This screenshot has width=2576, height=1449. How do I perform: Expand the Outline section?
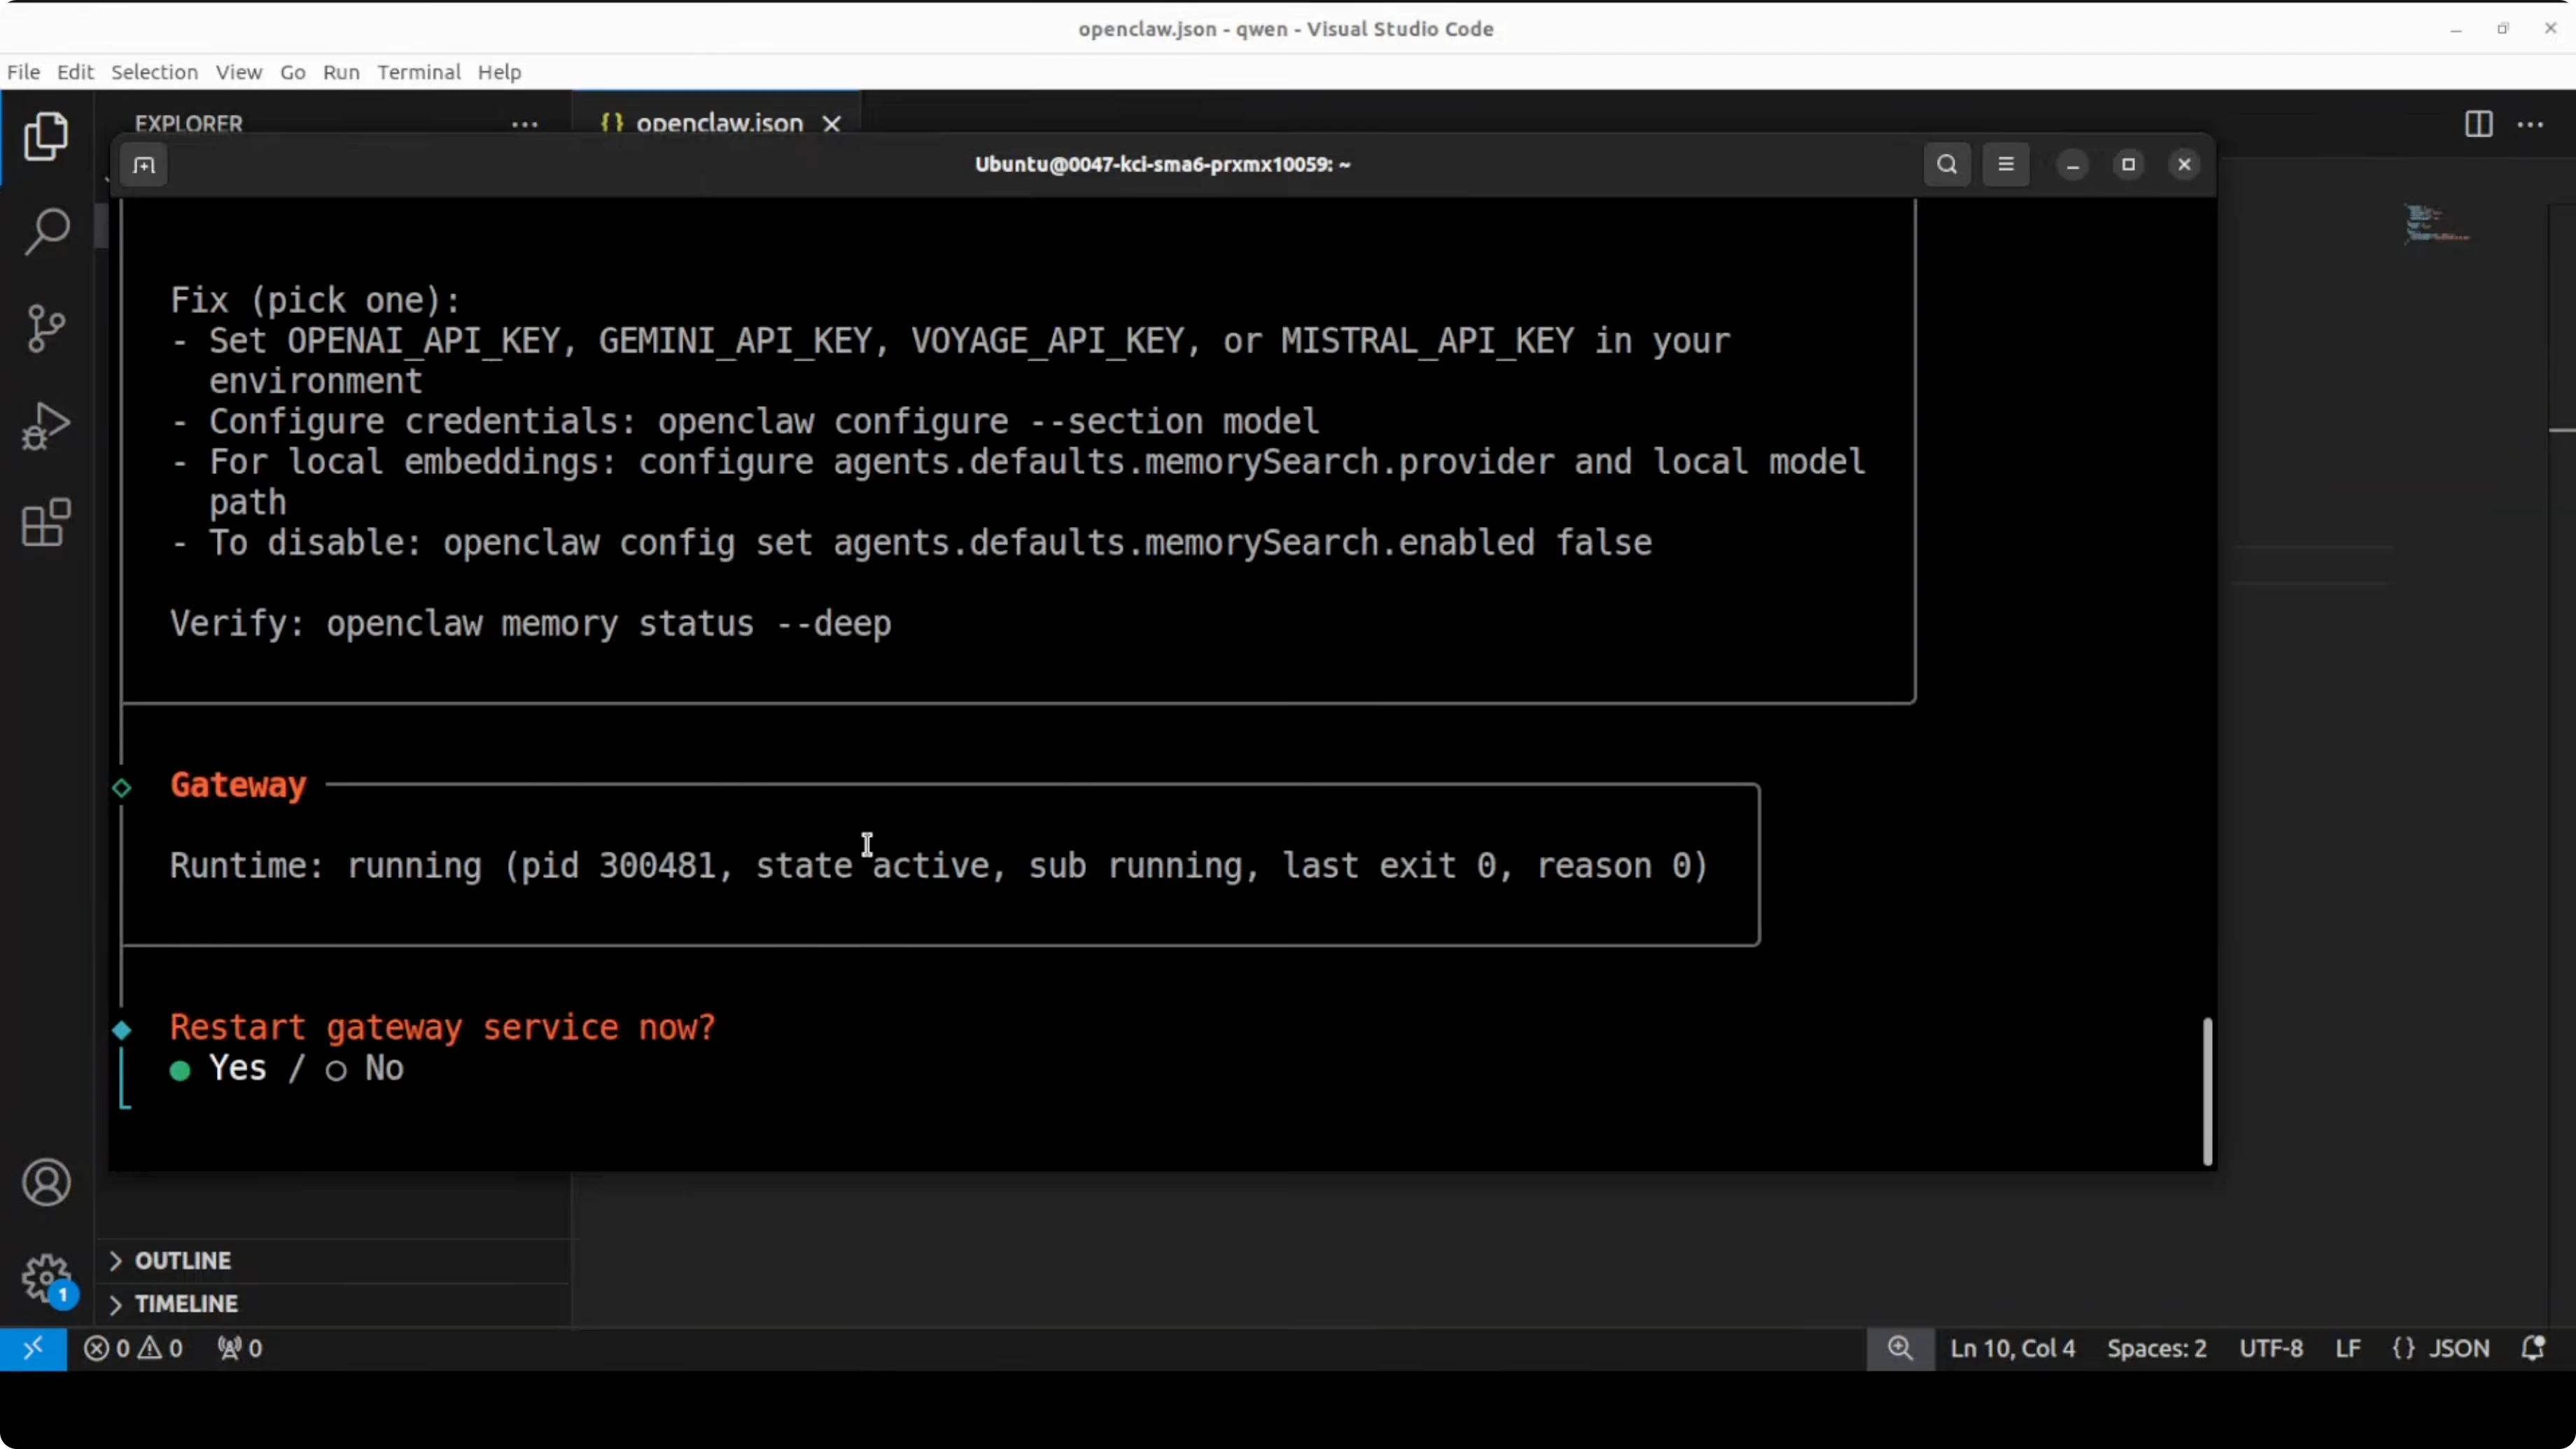tap(183, 1260)
